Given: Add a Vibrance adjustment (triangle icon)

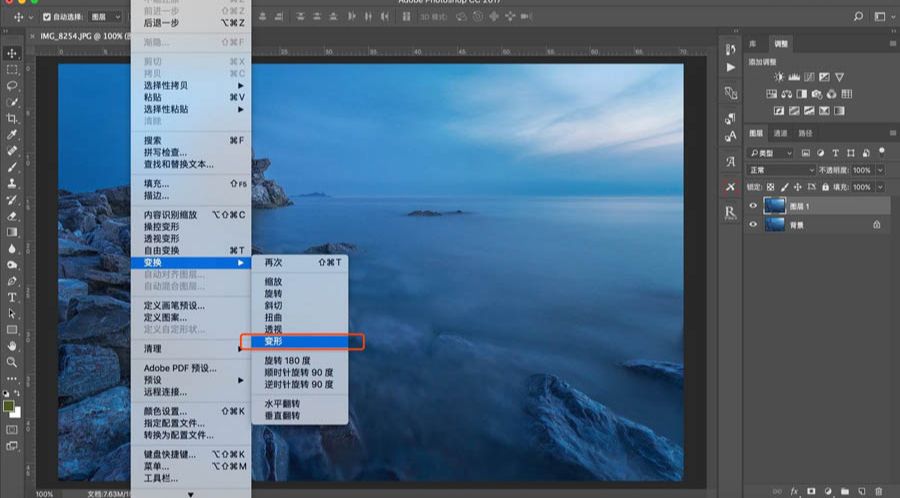Looking at the screenshot, I should (x=840, y=77).
